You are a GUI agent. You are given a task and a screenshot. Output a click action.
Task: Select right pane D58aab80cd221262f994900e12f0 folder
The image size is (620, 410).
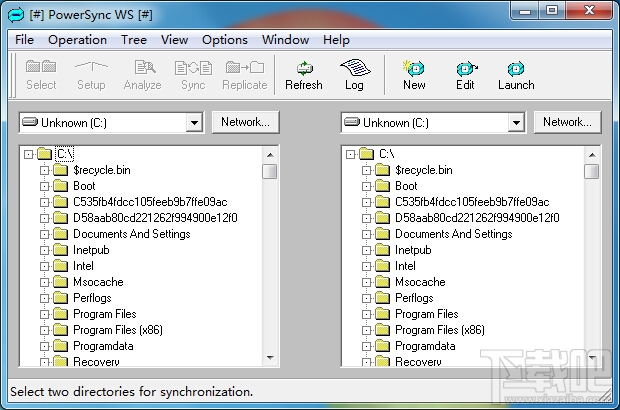(477, 218)
